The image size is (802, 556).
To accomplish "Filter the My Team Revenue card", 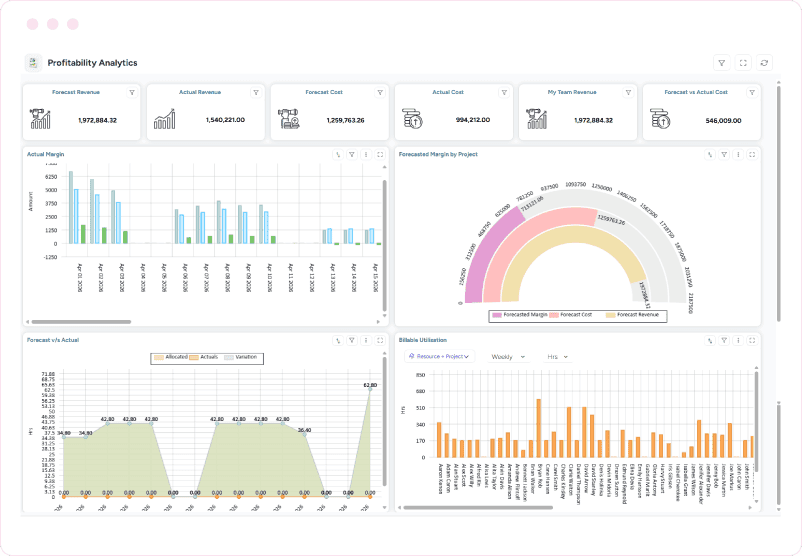I will click(628, 93).
